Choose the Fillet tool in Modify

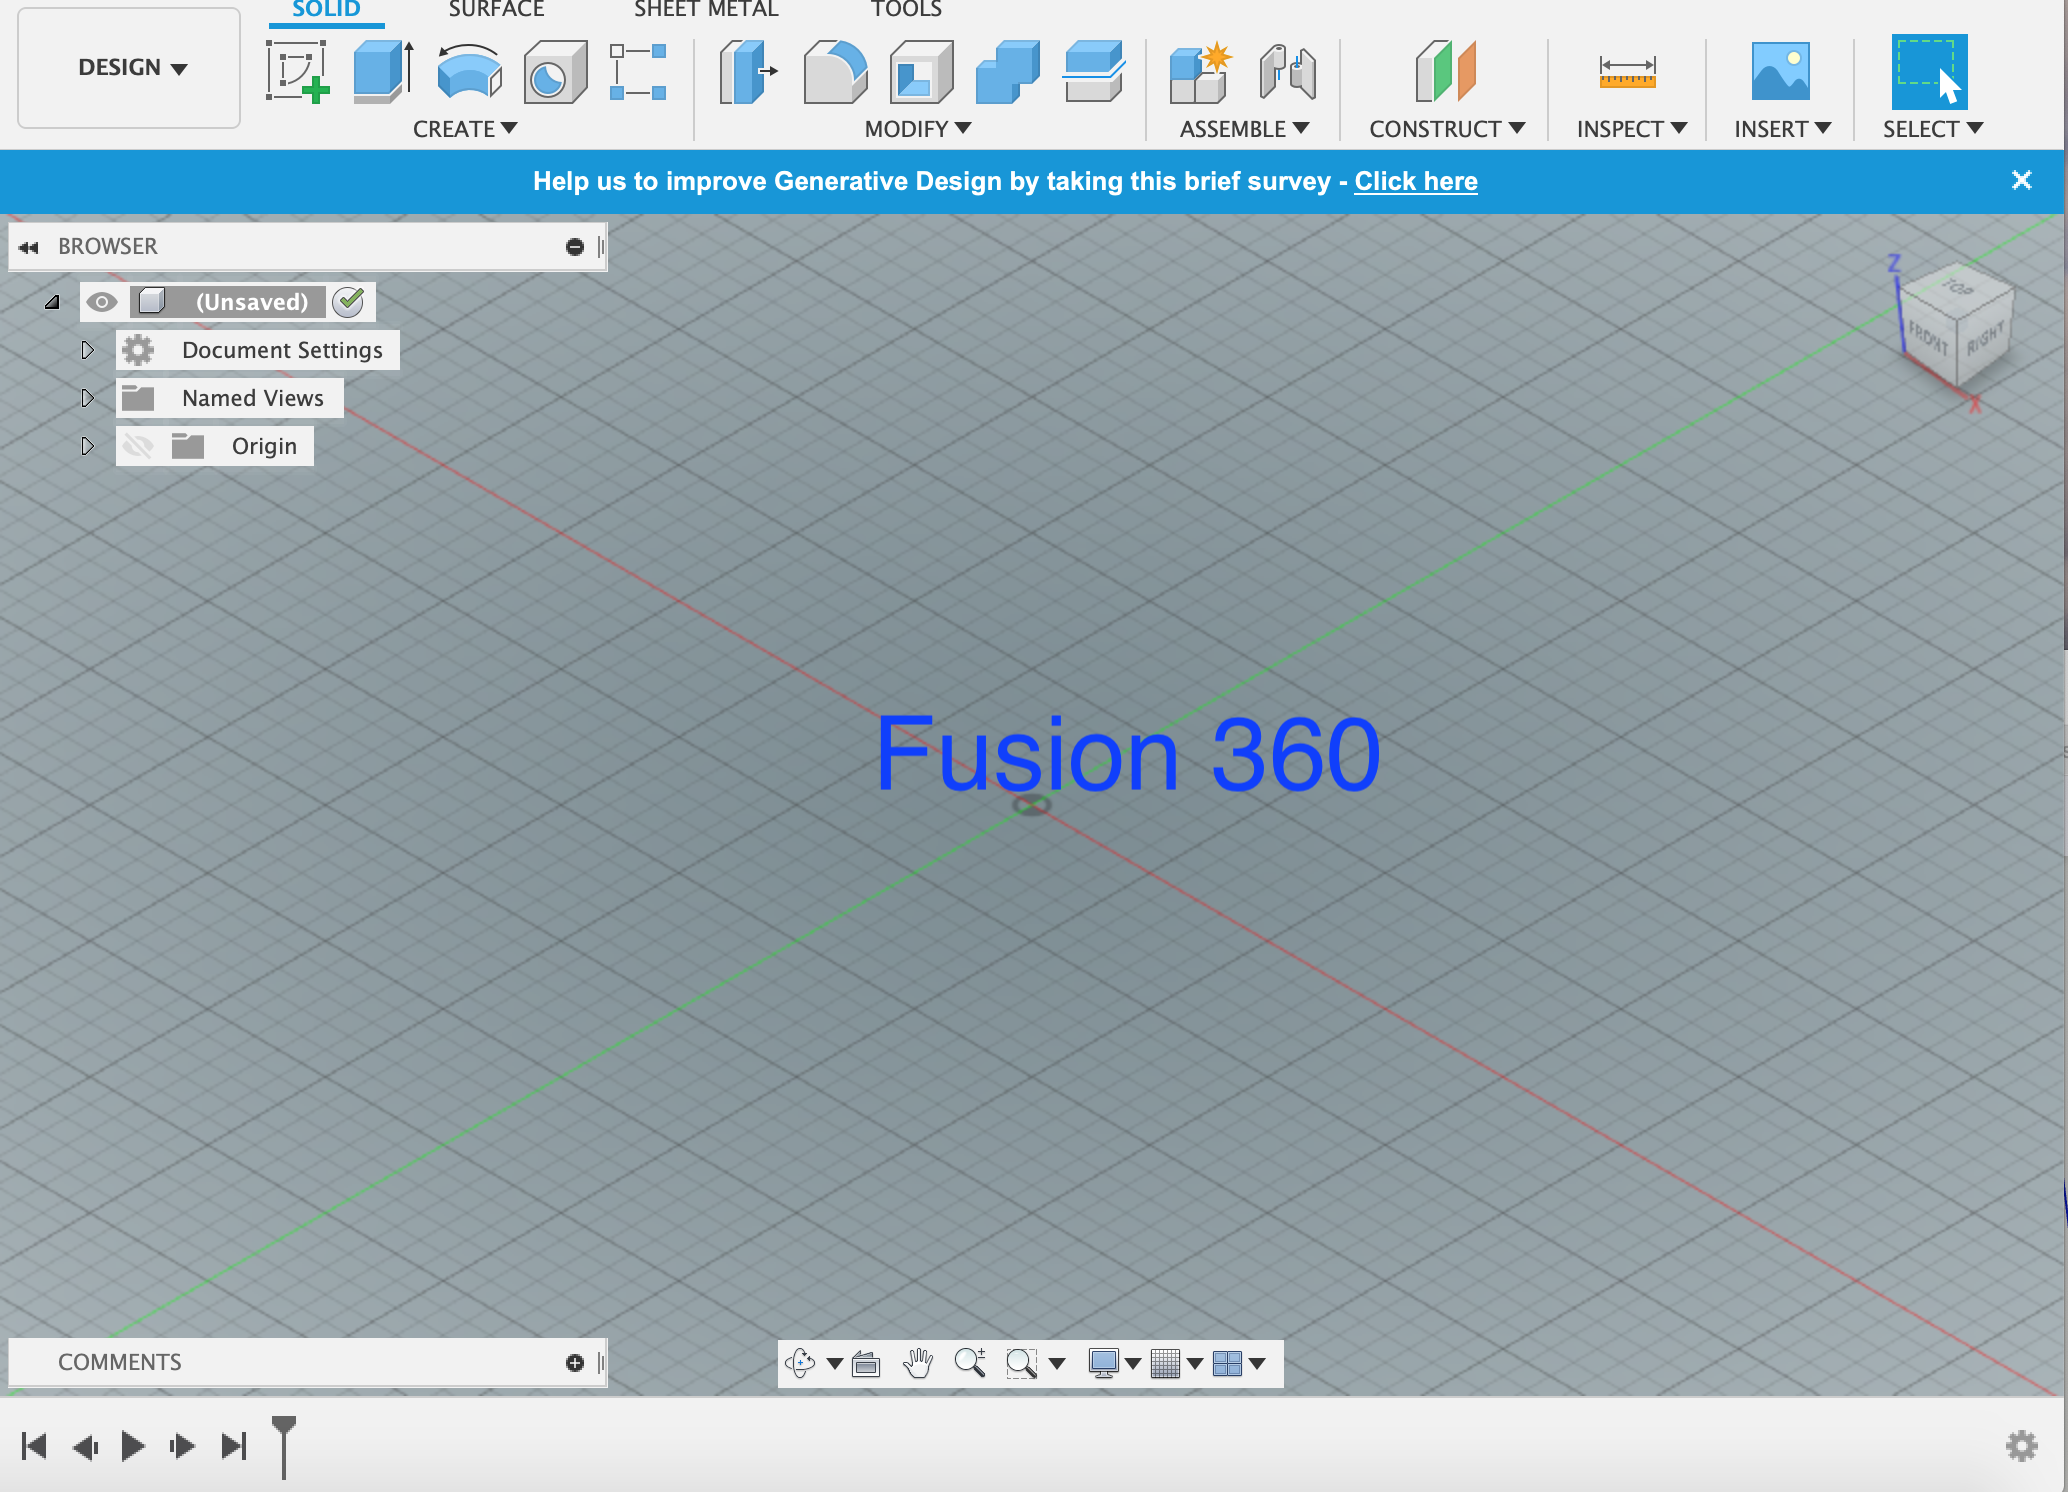835,72
